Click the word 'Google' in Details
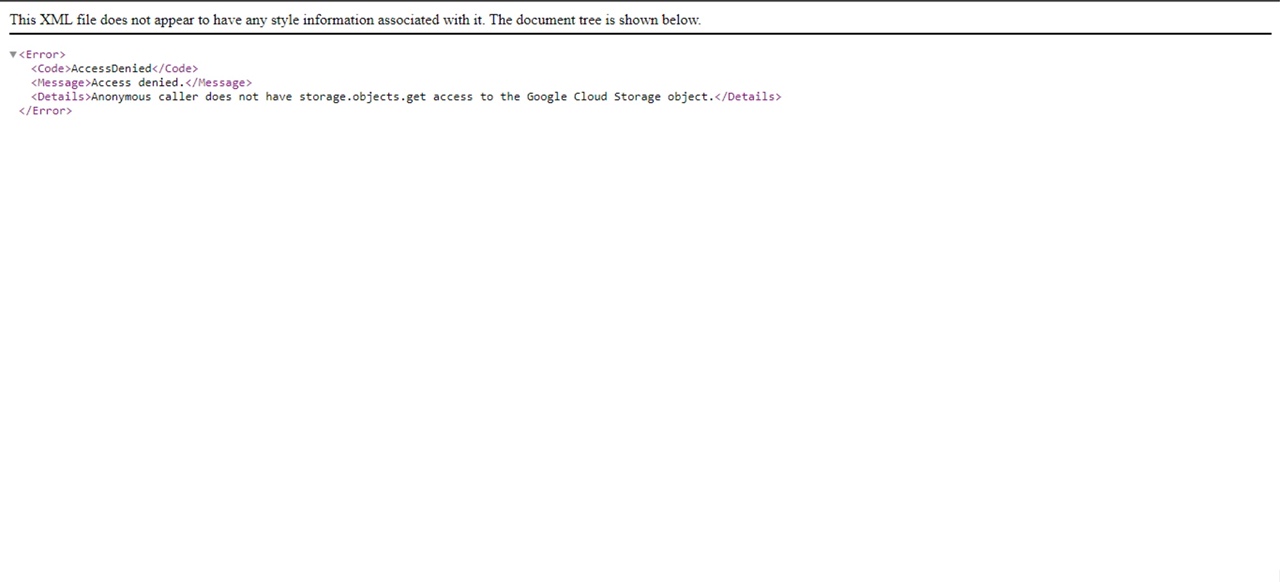This screenshot has width=1280, height=582. pos(547,97)
